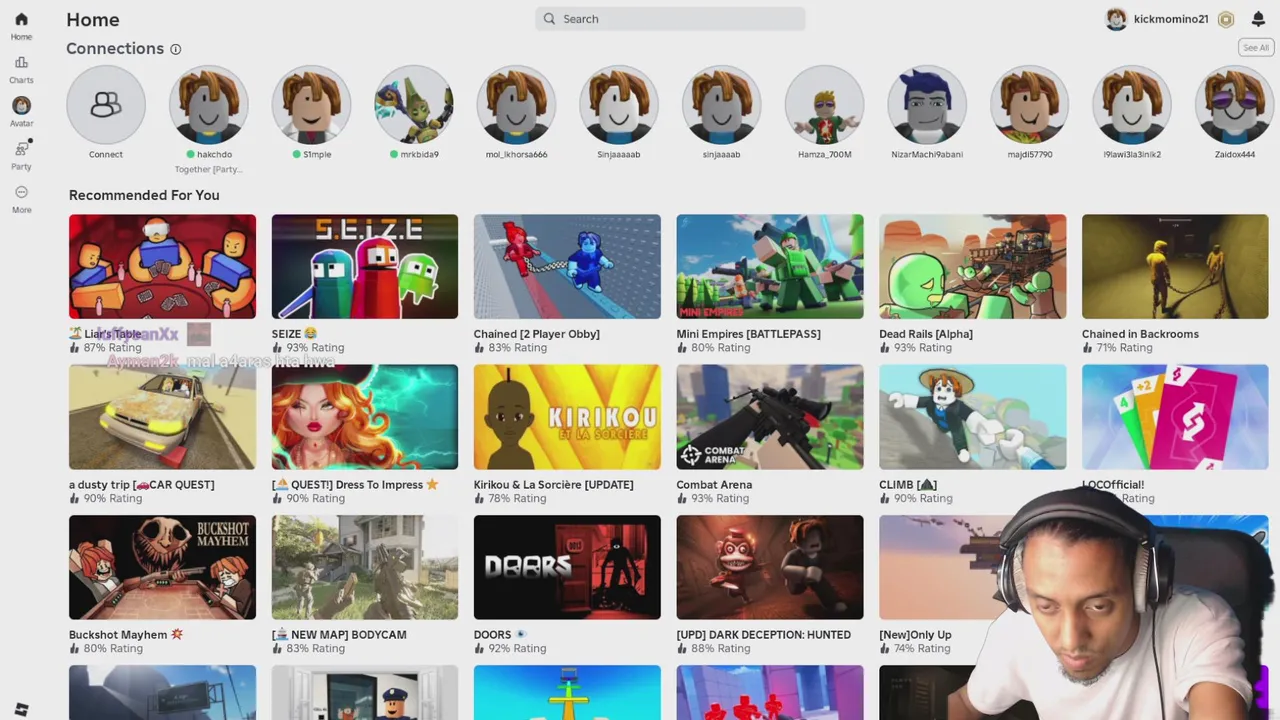Open Hamza_700M's connection avatar
1280x720 pixels.
824,105
